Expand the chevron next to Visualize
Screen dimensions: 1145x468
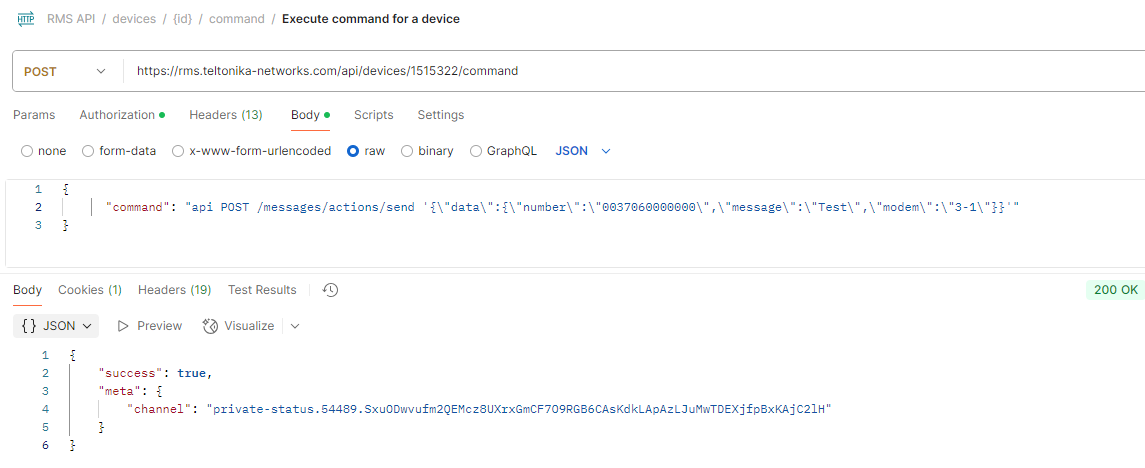coord(295,326)
